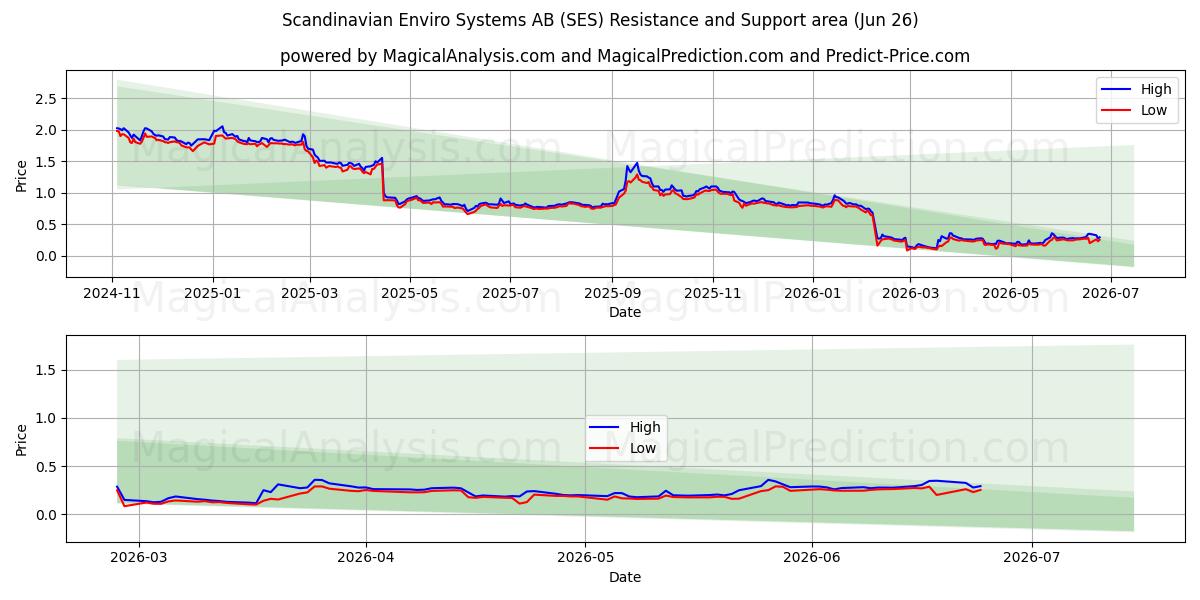Screen dimensions: 1200x600
Task: Click the bottom chart '2026-05' date tick
Action: pos(586,560)
